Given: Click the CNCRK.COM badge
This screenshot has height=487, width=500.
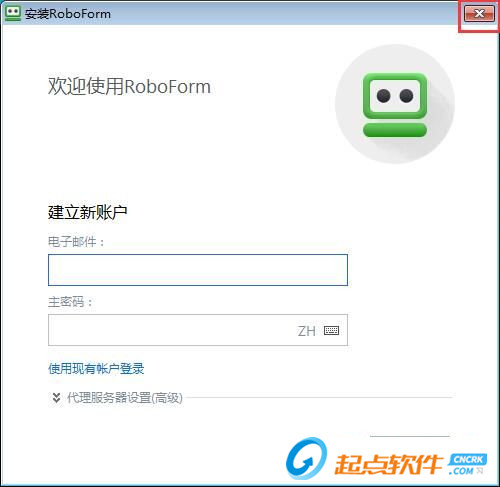Looking at the screenshot, I should point(467,464).
